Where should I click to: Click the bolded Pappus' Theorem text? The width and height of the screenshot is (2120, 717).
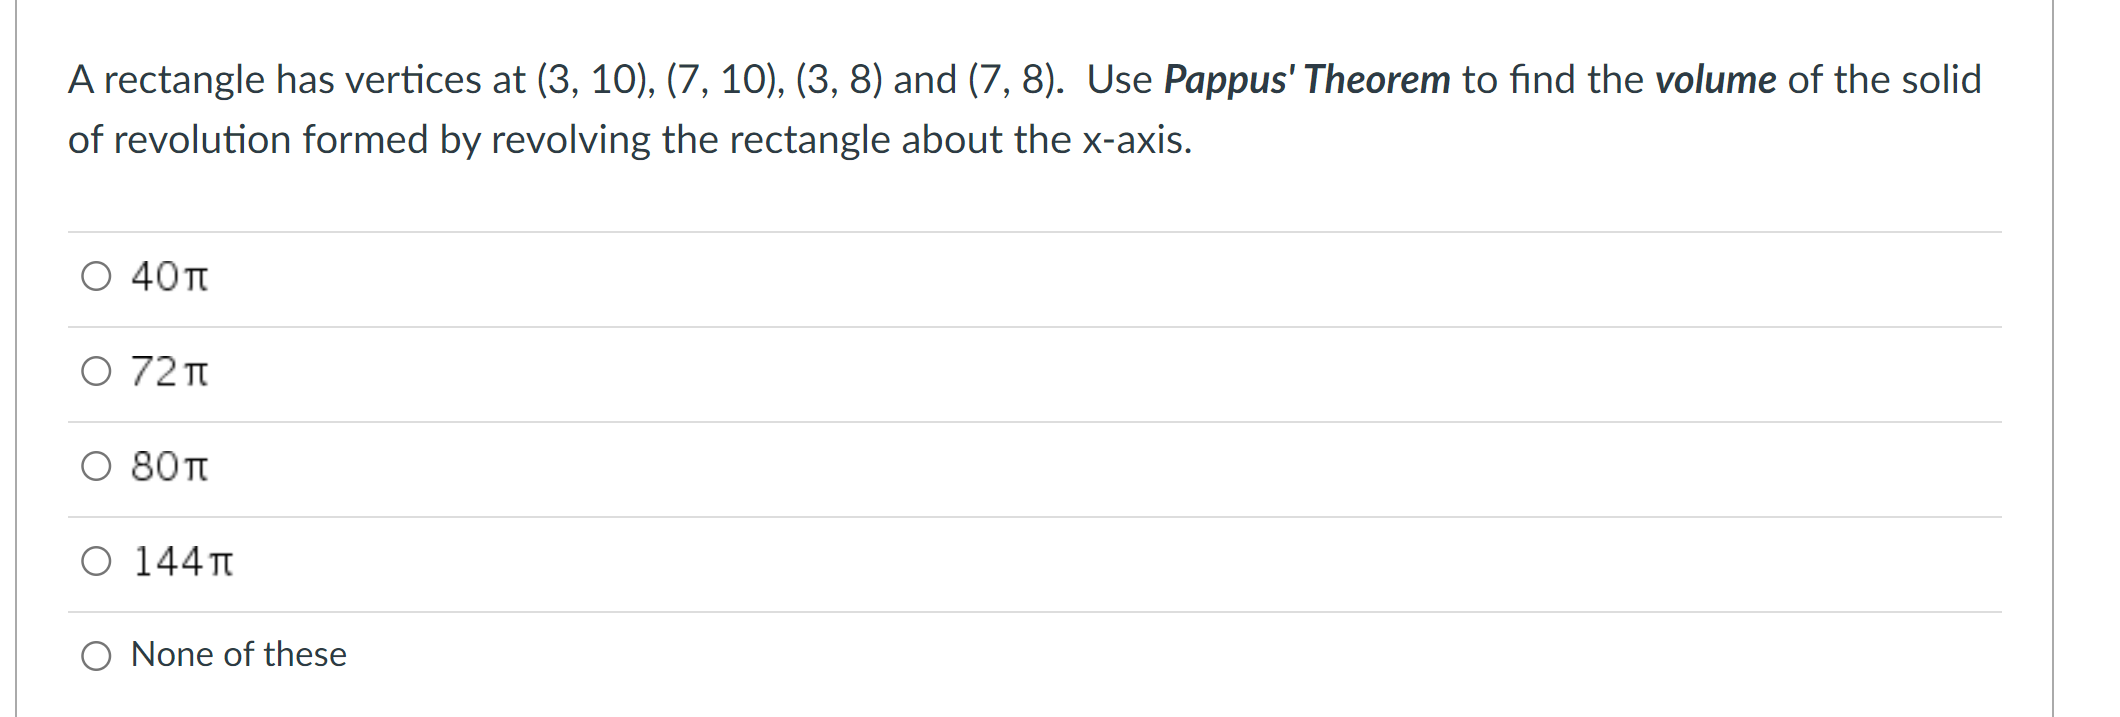pyautogui.click(x=1306, y=78)
